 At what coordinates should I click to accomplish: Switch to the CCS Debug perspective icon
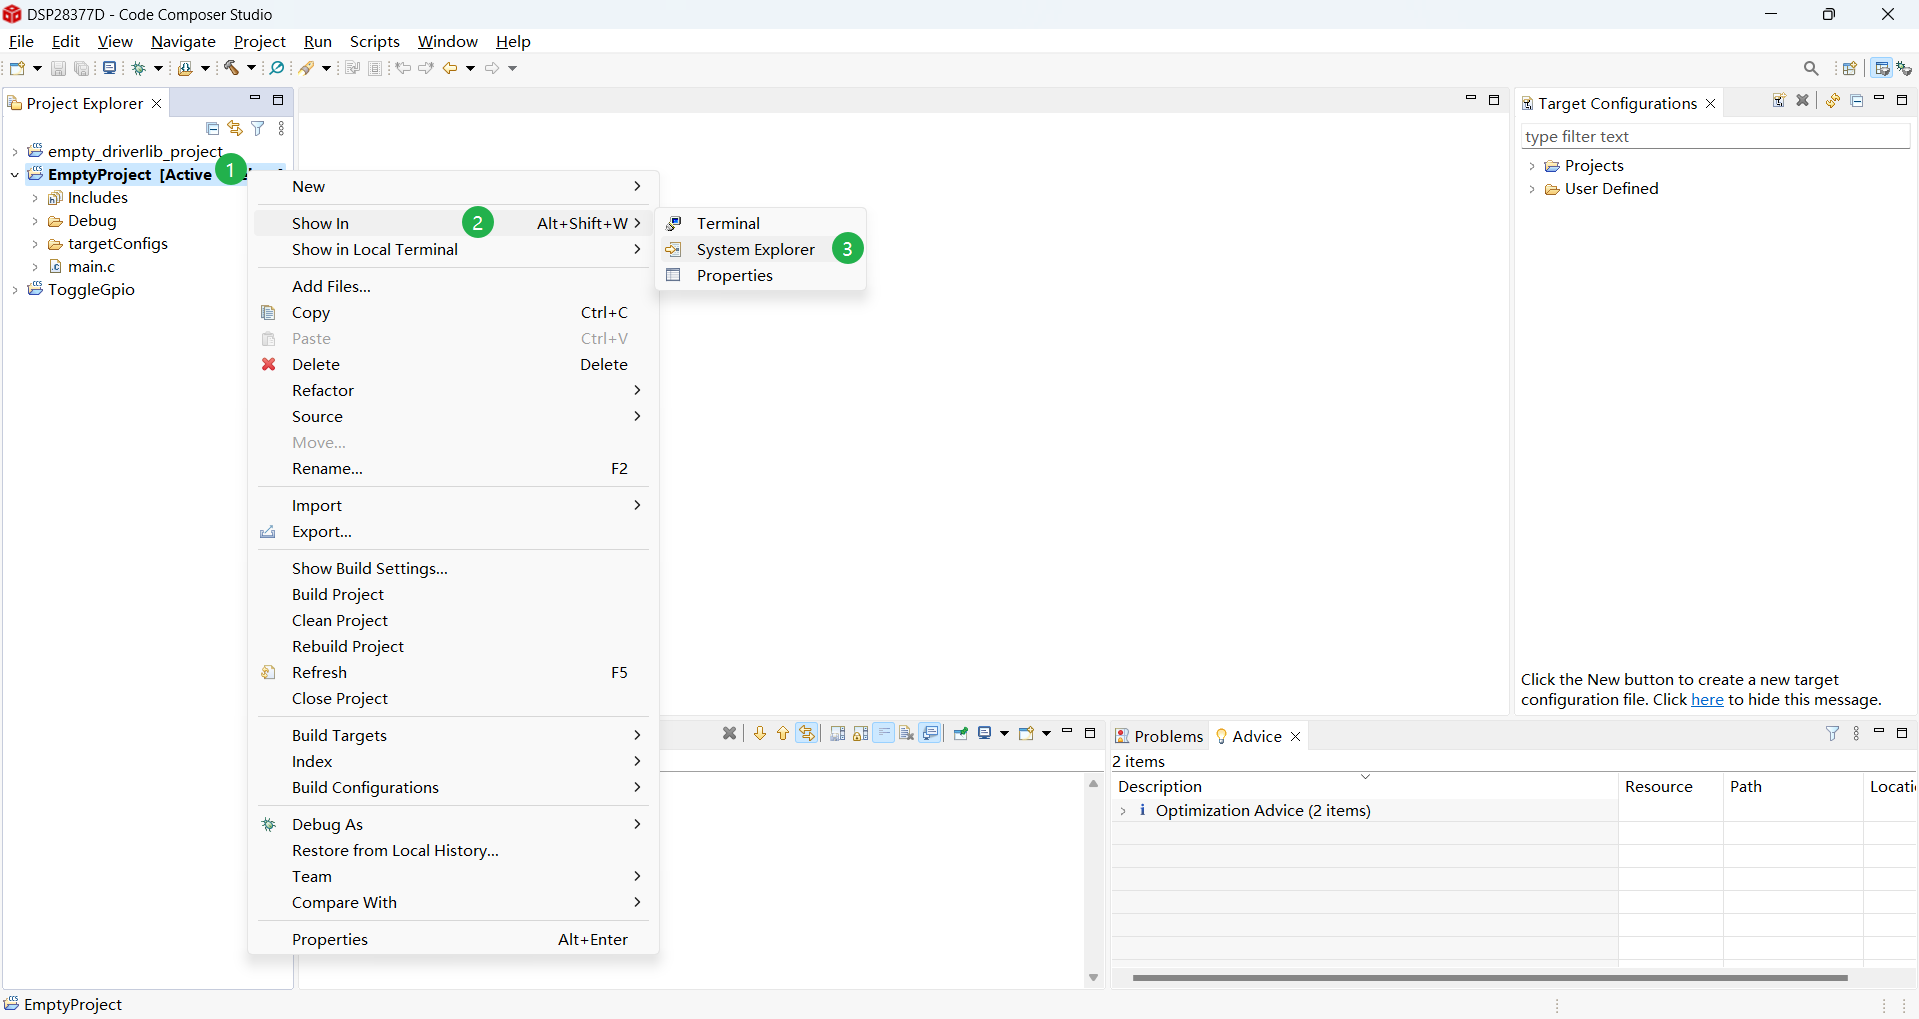tap(1904, 68)
